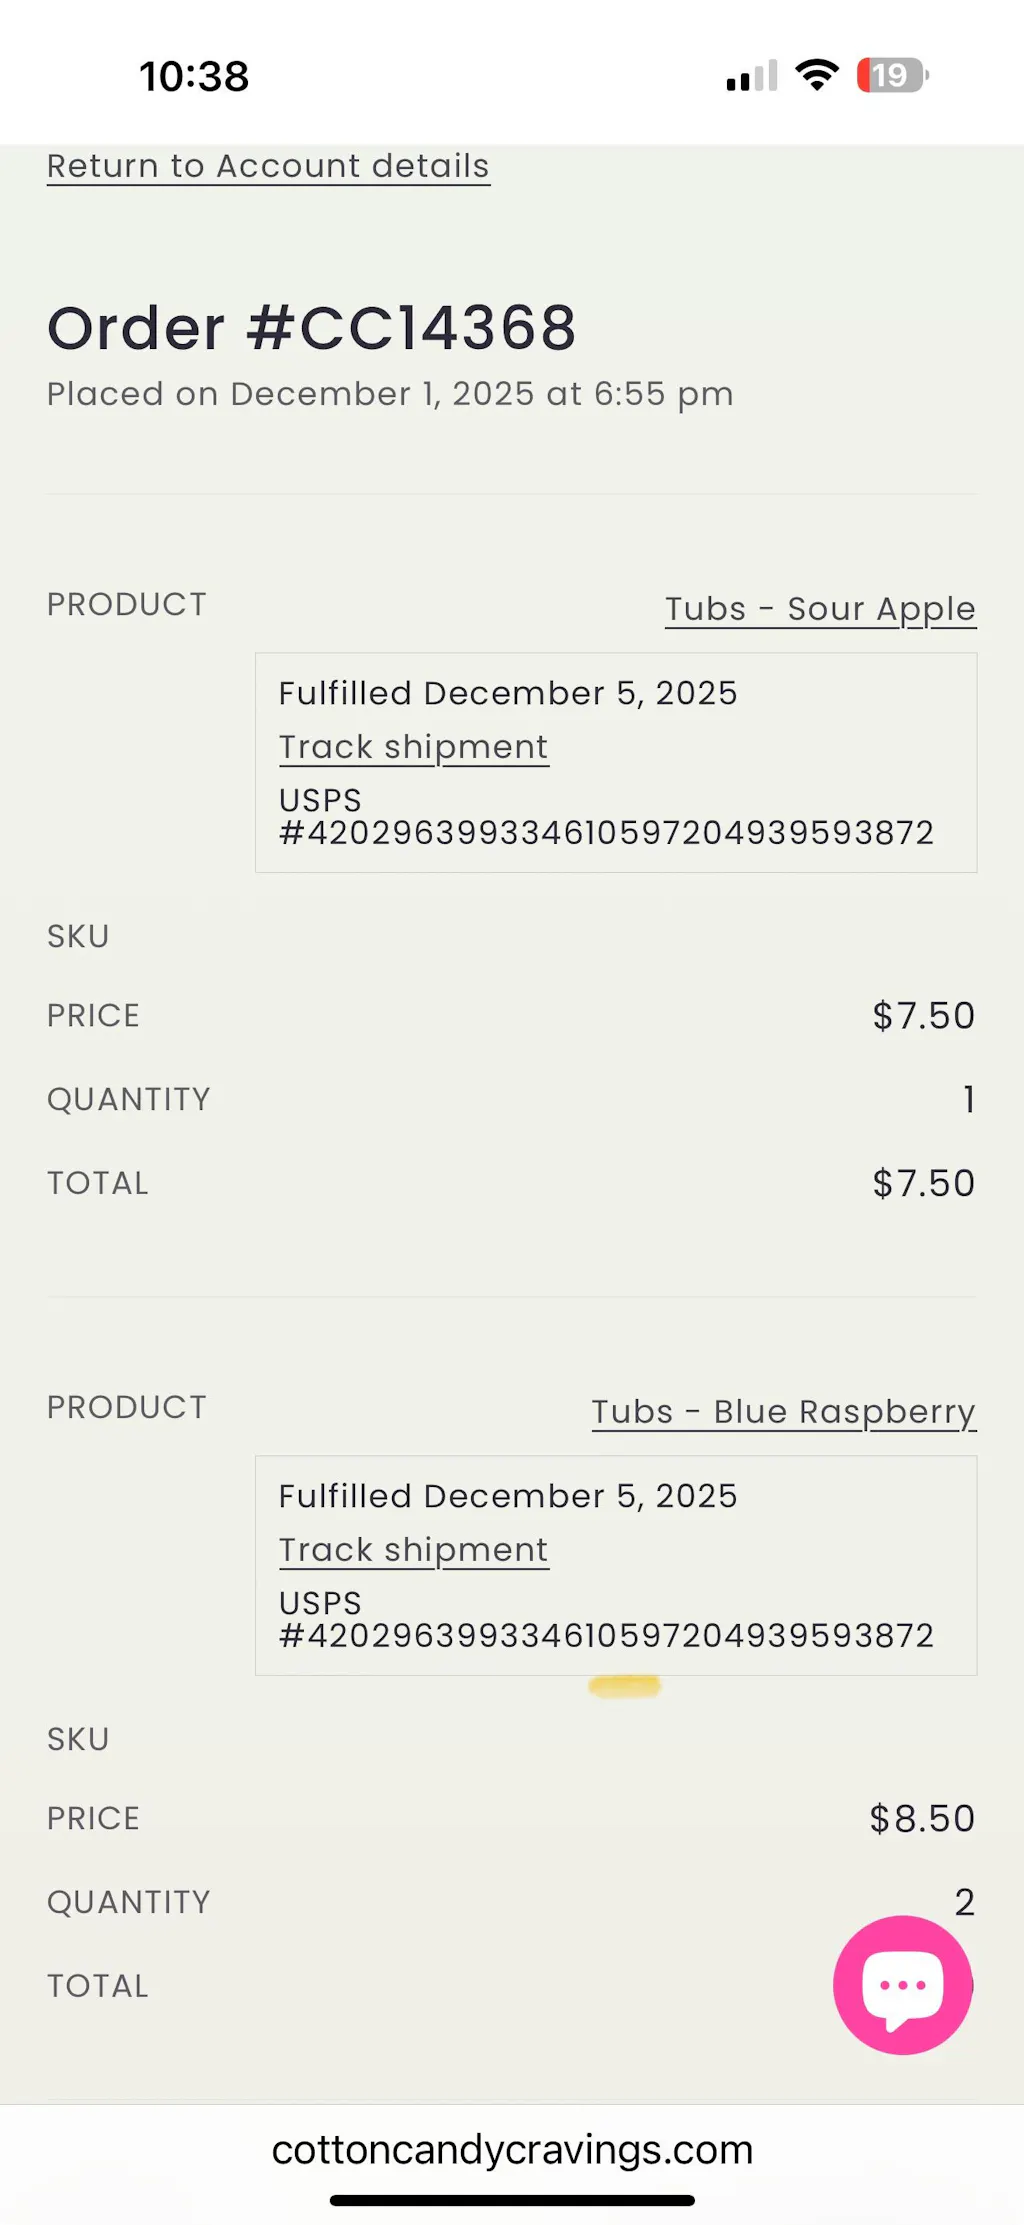1024x2225 pixels.
Task: Tap the $7.50 price for Sour Apple
Action: 923,1016
